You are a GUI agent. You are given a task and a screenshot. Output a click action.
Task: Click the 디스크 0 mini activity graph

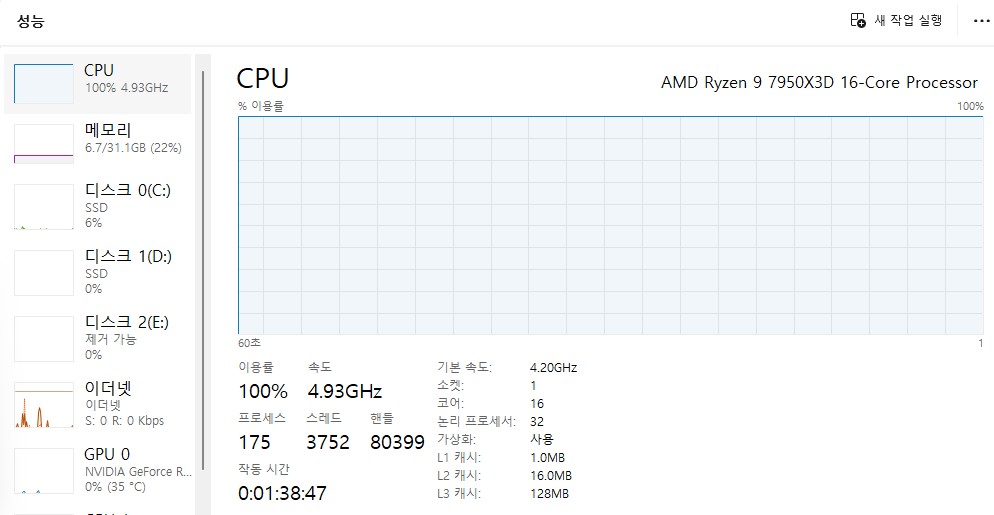tap(44, 207)
